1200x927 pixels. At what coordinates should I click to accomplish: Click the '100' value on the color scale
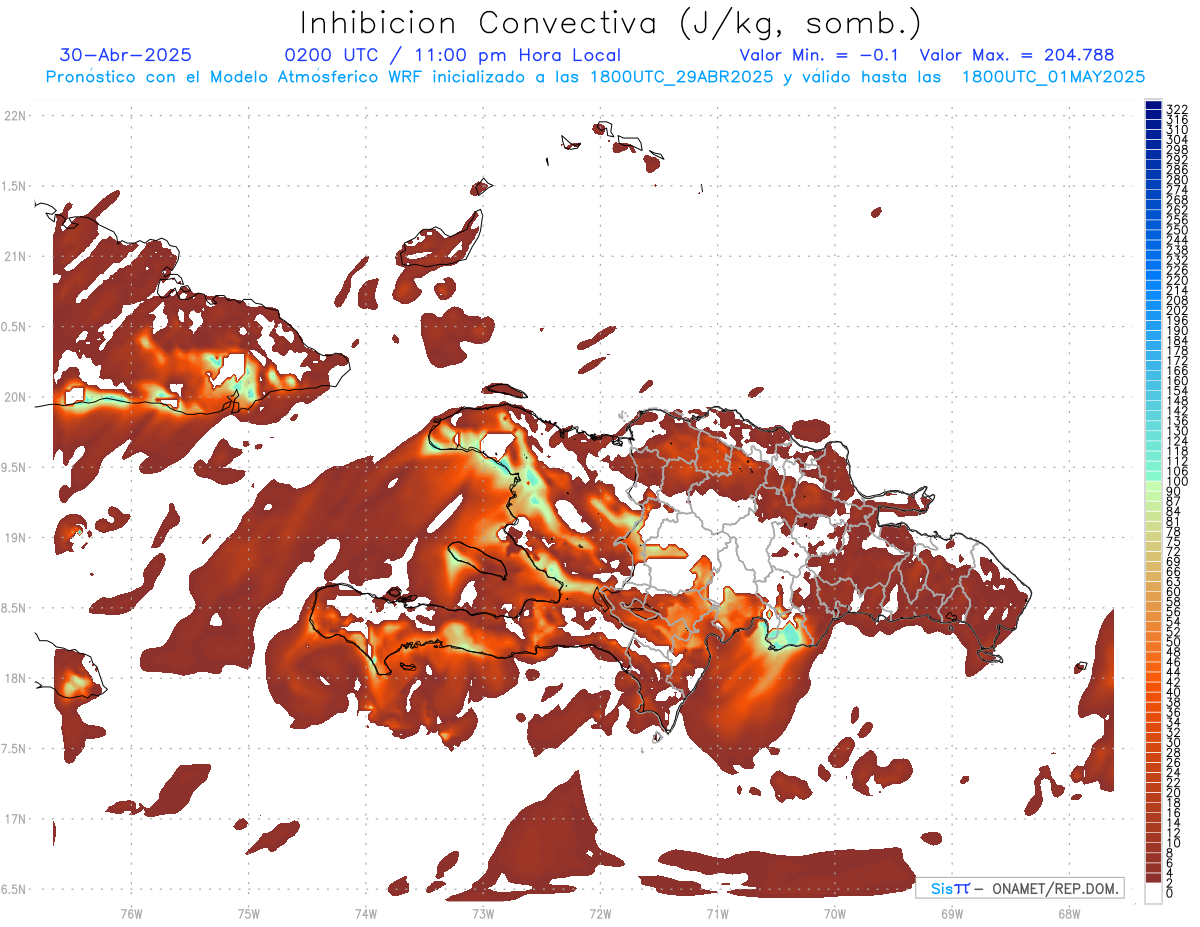[1176, 481]
